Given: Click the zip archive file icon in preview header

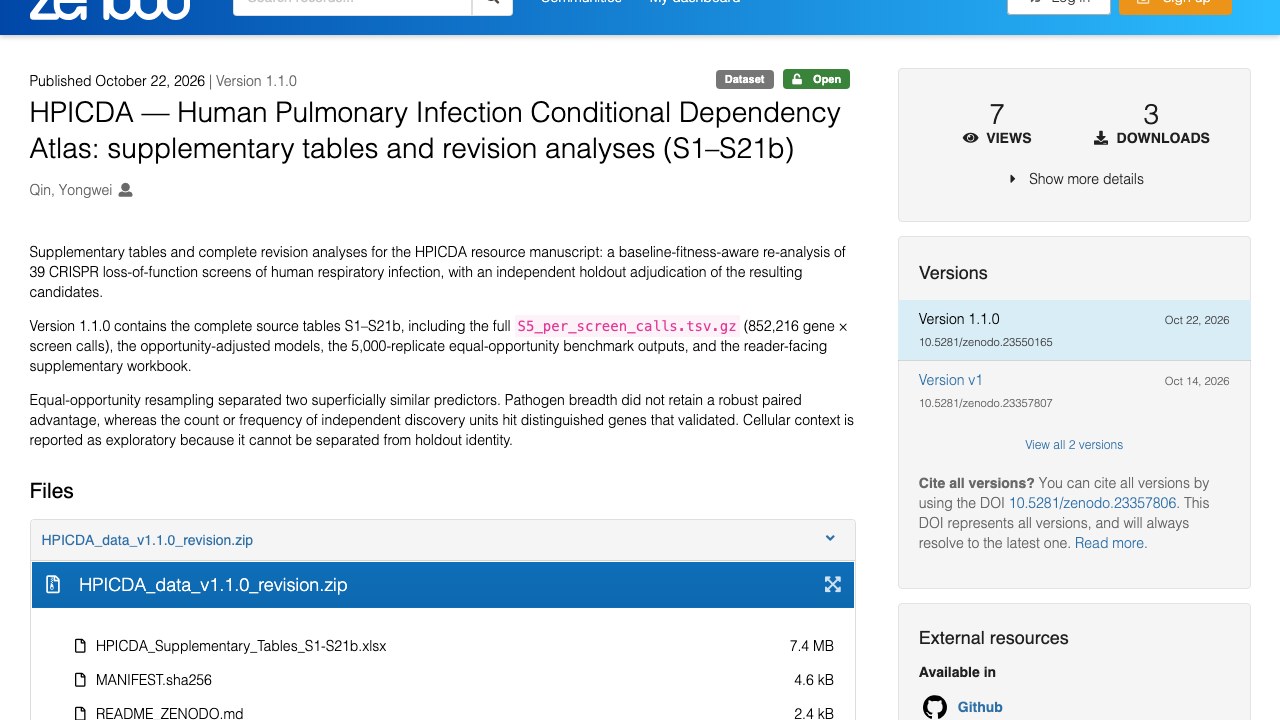Looking at the screenshot, I should (x=55, y=584).
